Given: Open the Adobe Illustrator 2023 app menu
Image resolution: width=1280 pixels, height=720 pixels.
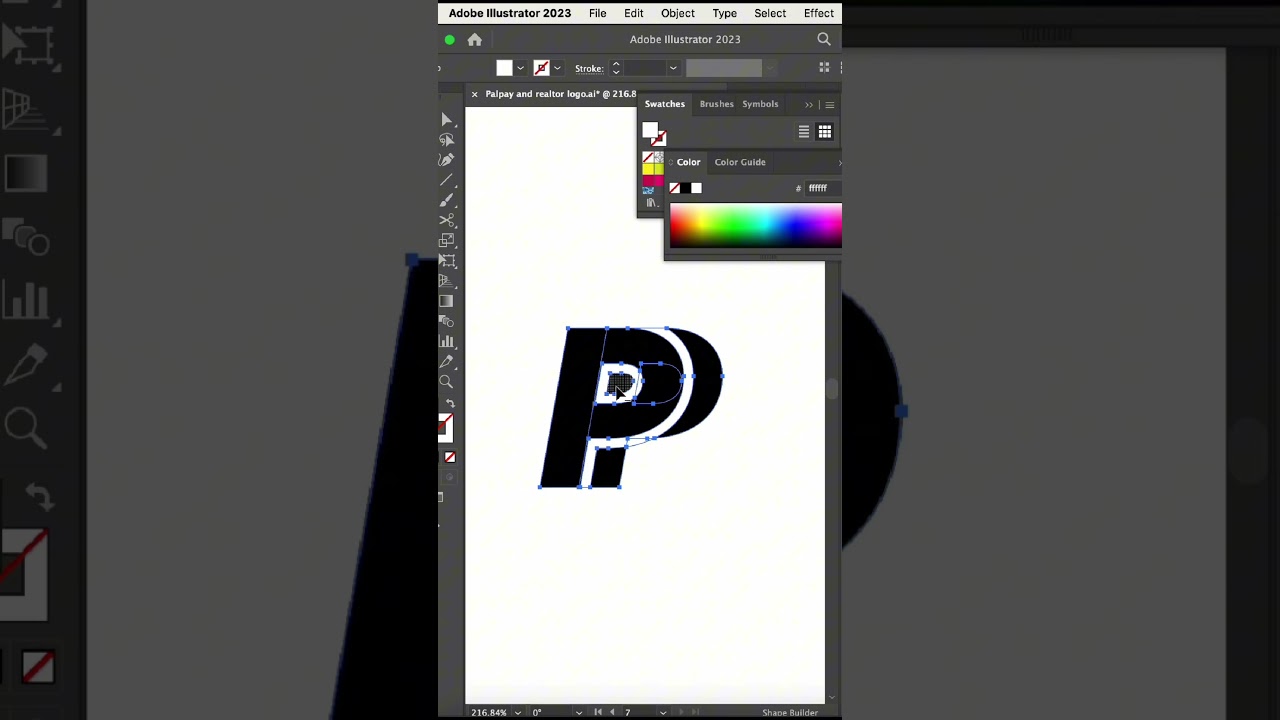Looking at the screenshot, I should click(510, 13).
